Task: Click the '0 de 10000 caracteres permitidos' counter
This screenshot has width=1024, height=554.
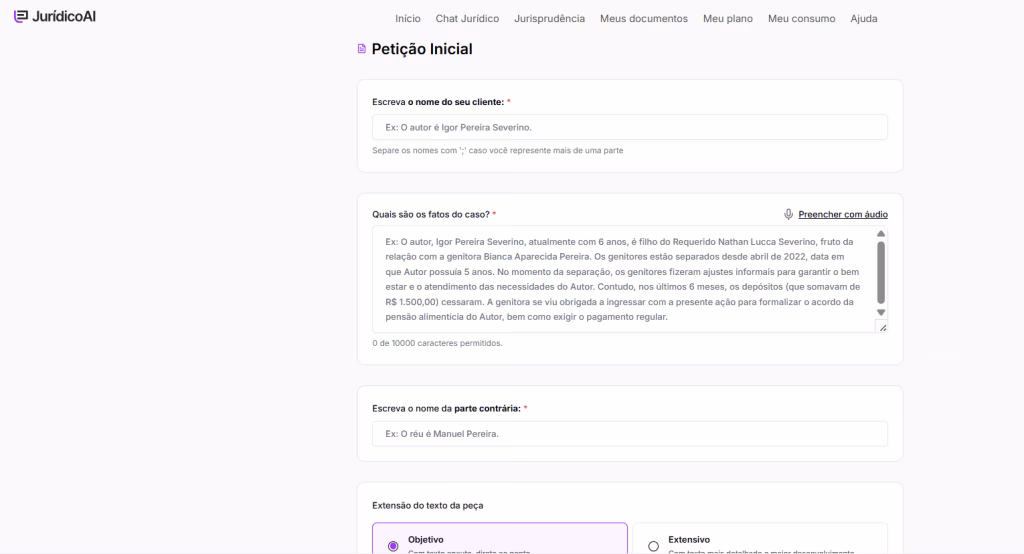Action: pos(437,343)
